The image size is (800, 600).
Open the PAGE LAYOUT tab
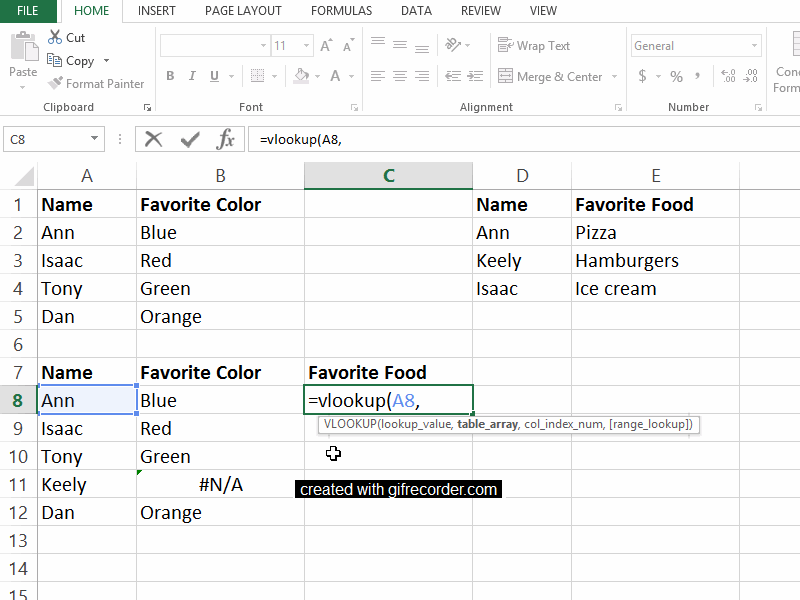pyautogui.click(x=243, y=11)
